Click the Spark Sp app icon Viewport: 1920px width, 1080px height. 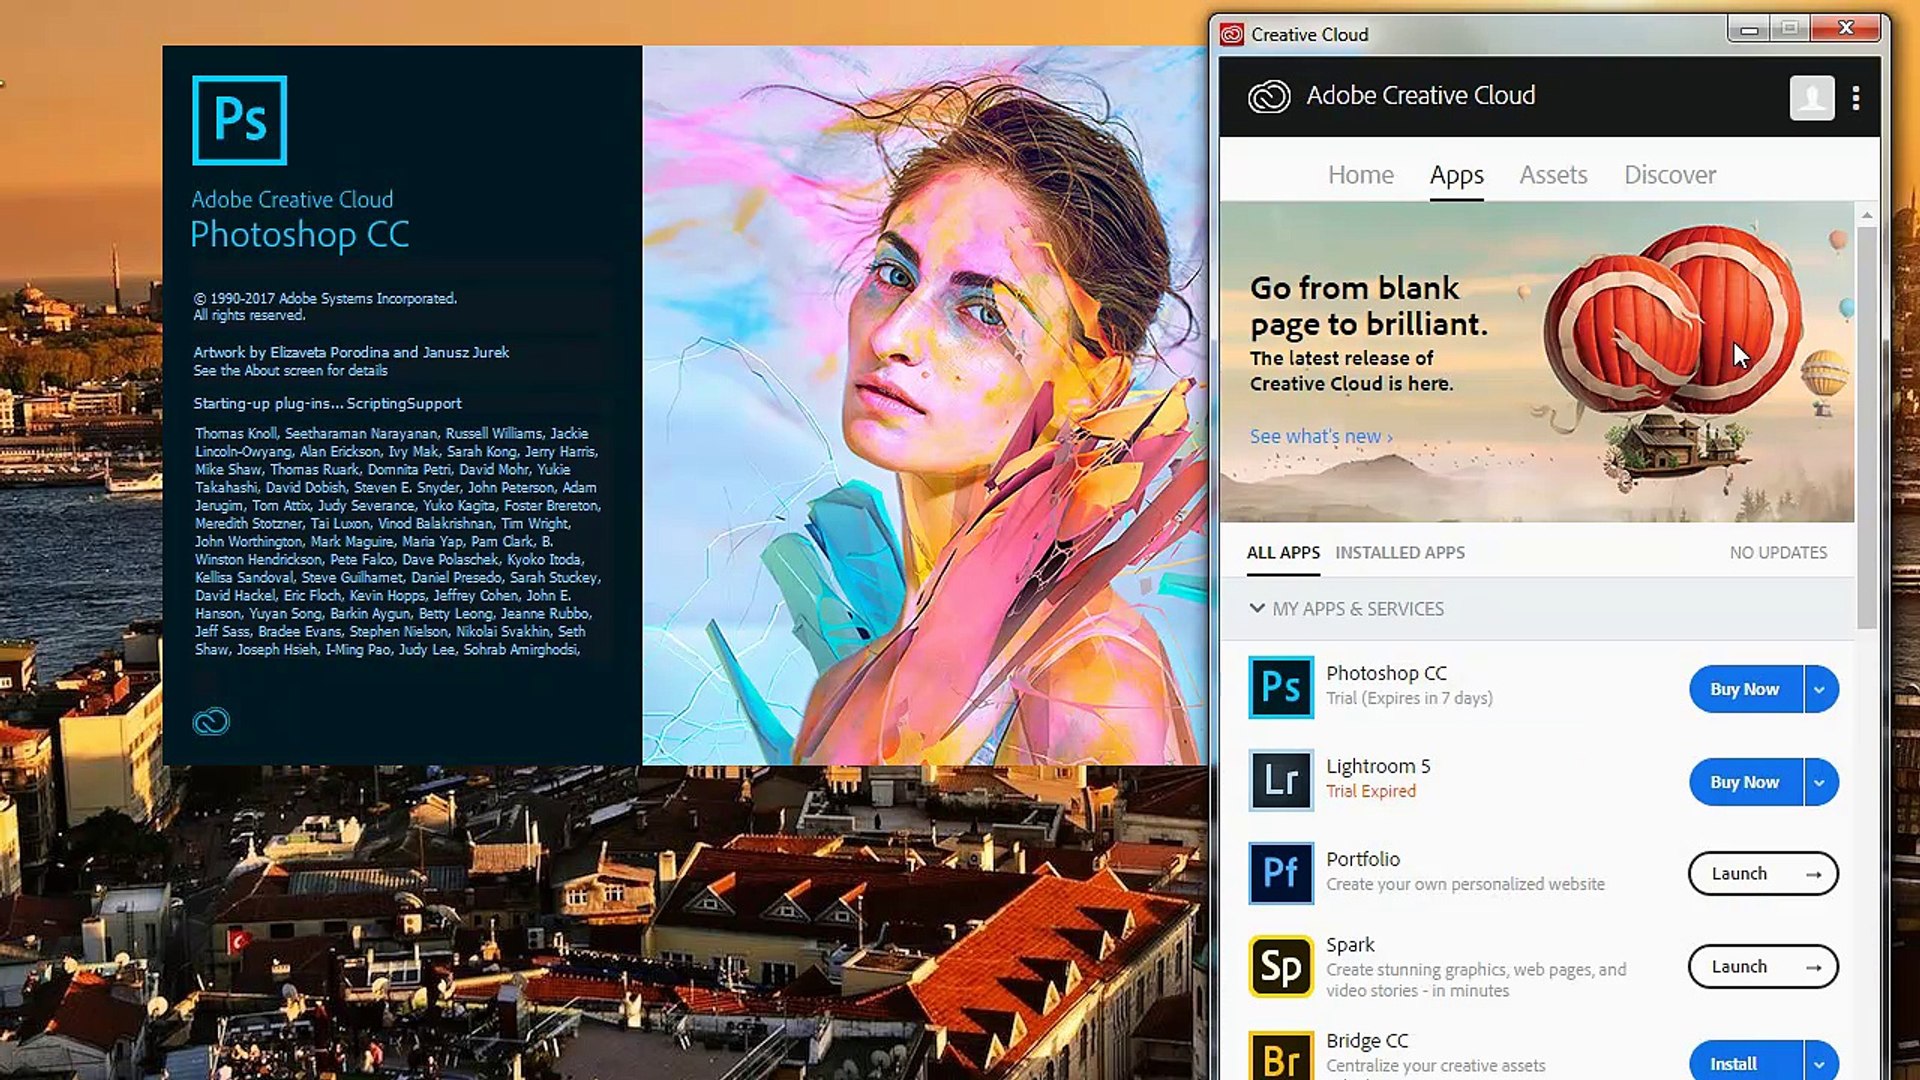pos(1280,966)
